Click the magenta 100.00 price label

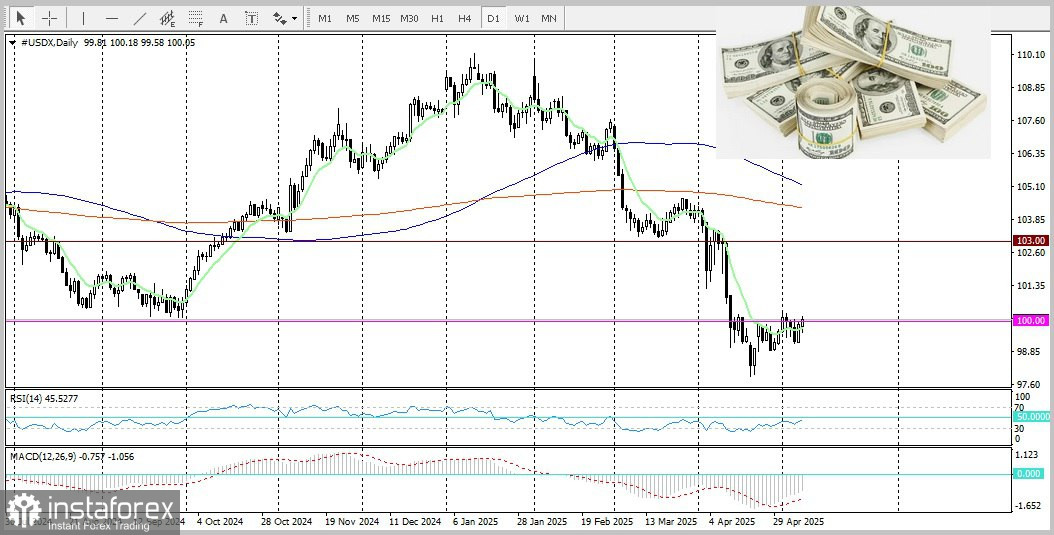point(1030,320)
